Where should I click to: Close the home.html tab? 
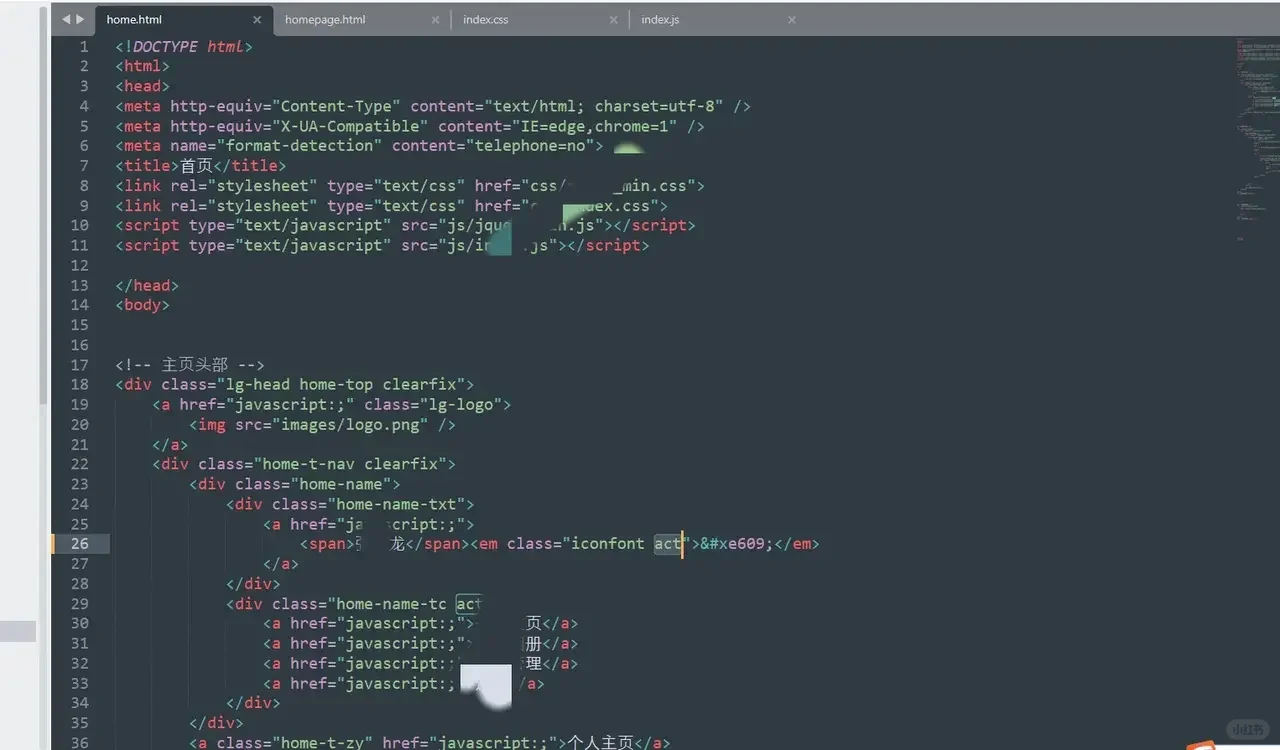257,20
